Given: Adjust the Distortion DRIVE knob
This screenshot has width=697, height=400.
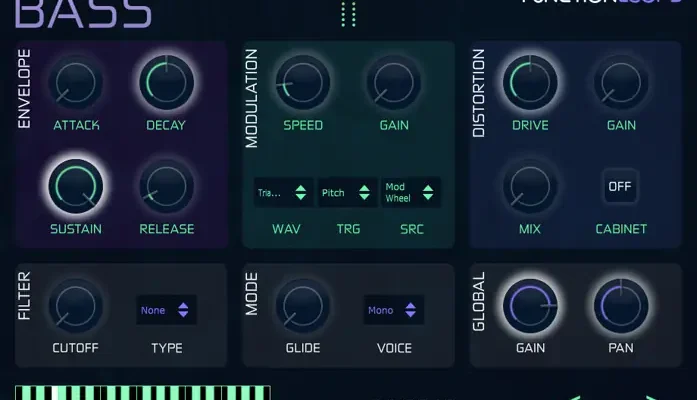Looking at the screenshot, I should point(530,83).
